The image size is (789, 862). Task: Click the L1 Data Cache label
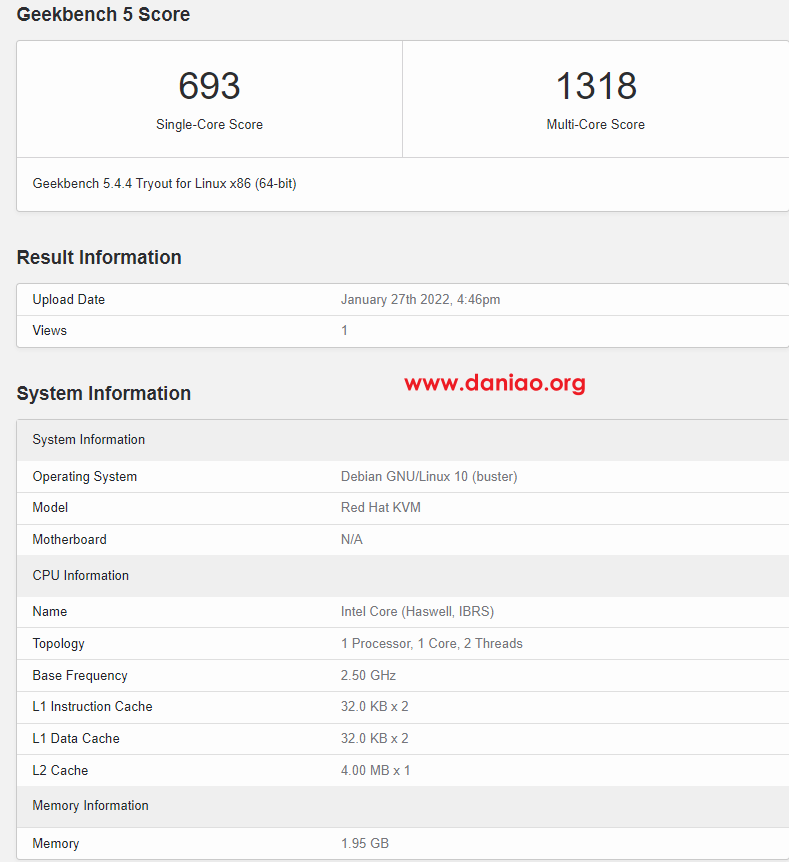click(76, 738)
